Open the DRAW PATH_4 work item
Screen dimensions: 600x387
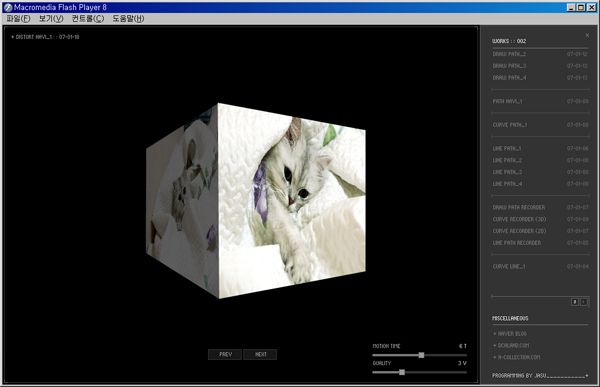click(540, 78)
